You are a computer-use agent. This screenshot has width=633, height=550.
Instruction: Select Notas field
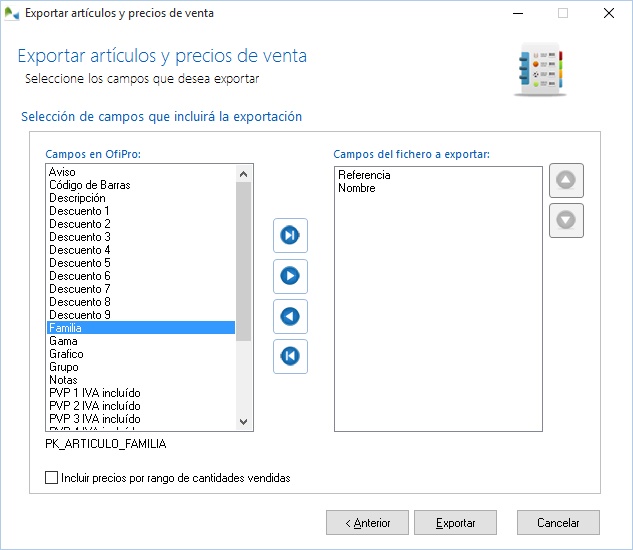pyautogui.click(x=141, y=380)
